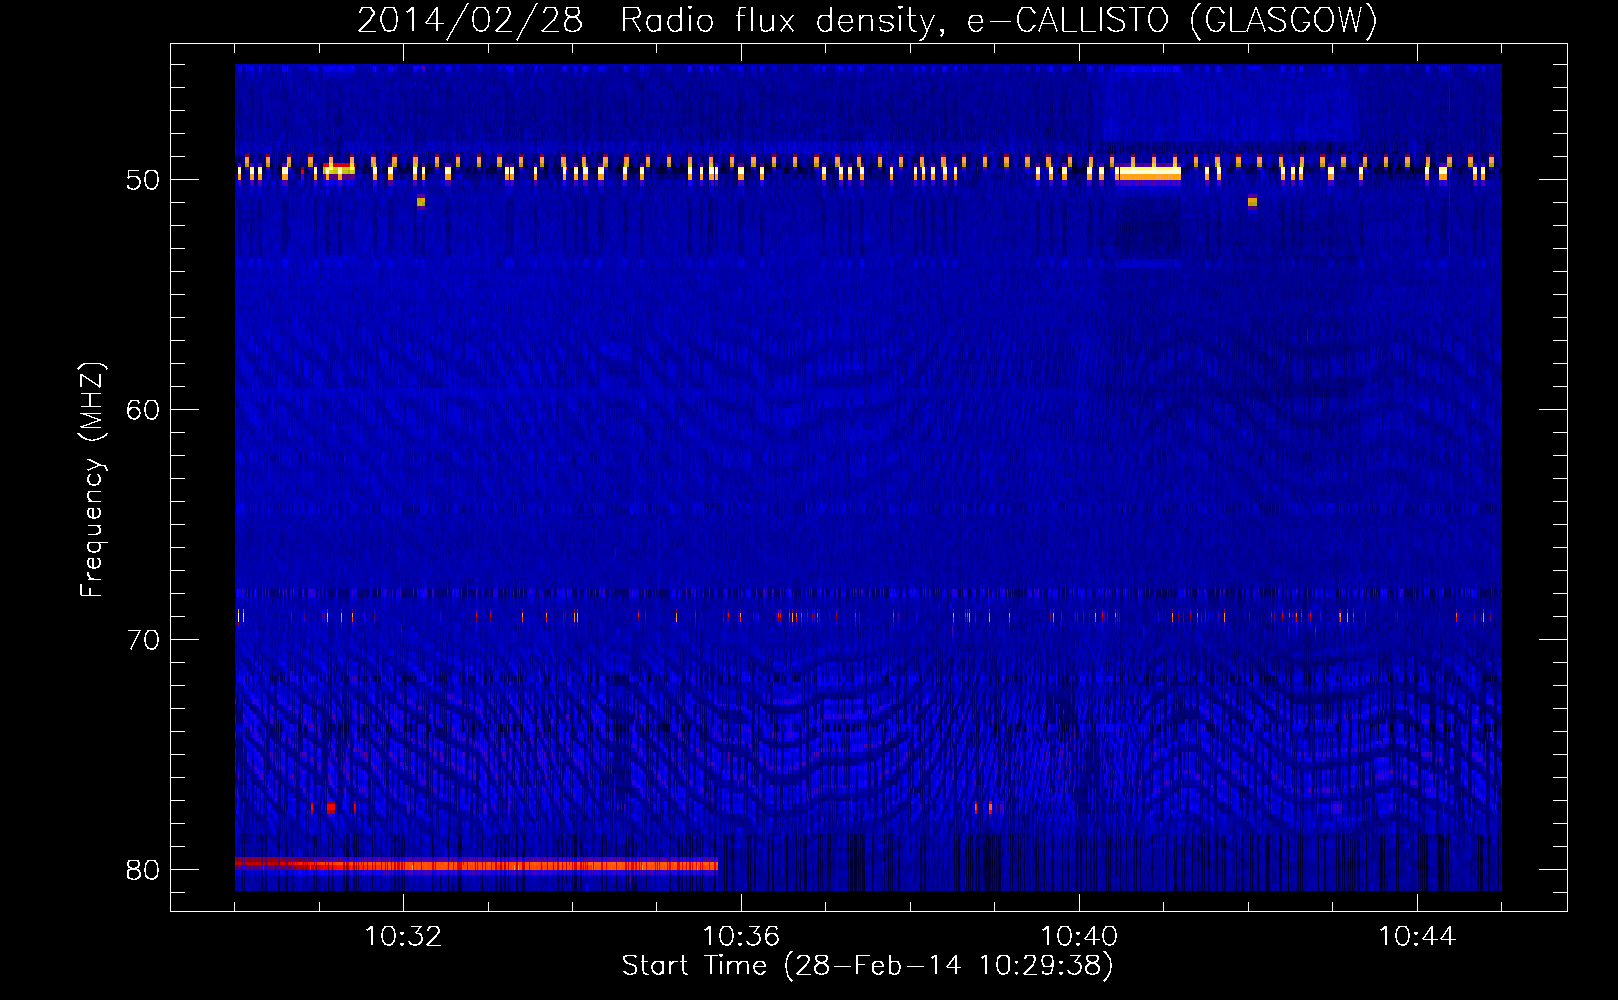The height and width of the screenshot is (1000, 1618).
Task: Click the 80 frequency tick label
Action: (144, 870)
